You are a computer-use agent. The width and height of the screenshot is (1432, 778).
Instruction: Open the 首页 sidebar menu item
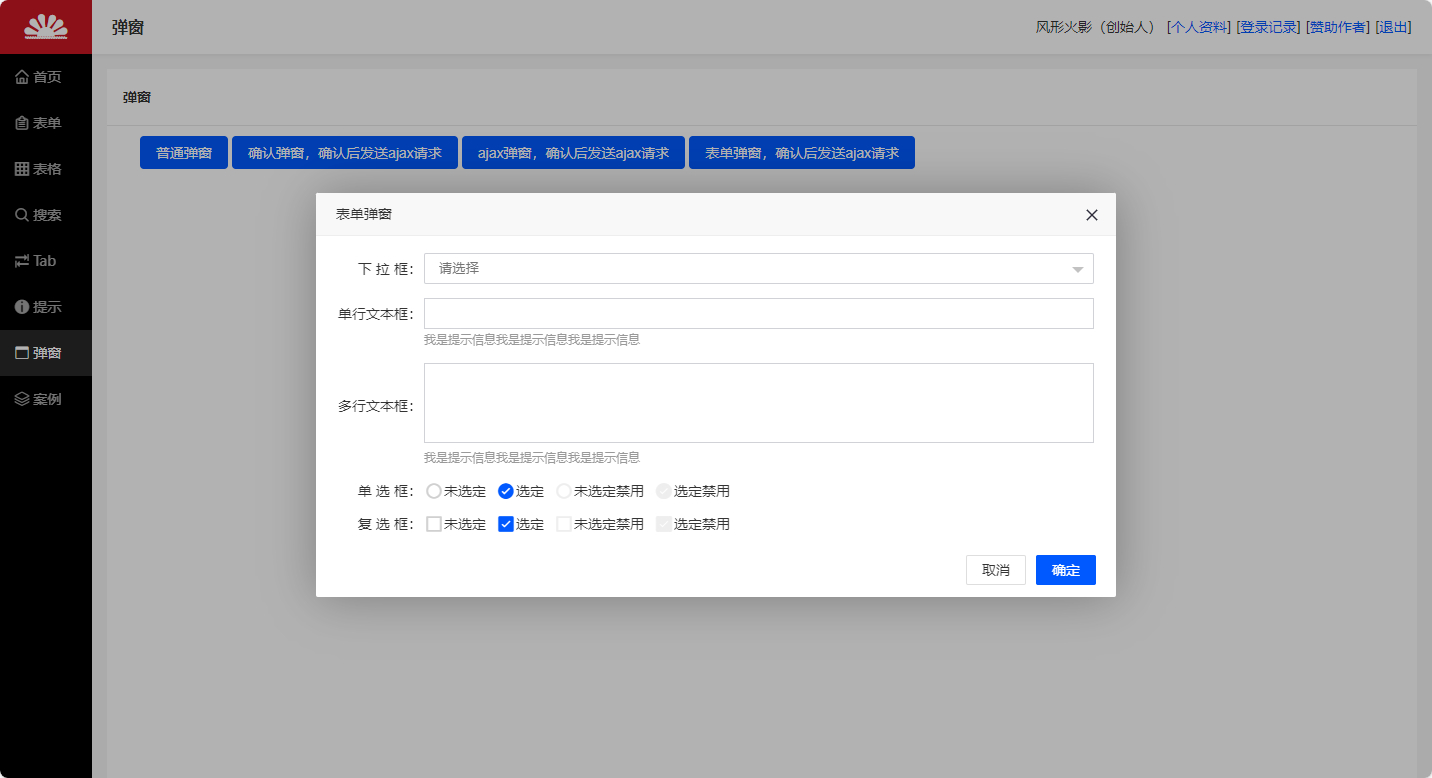46,77
